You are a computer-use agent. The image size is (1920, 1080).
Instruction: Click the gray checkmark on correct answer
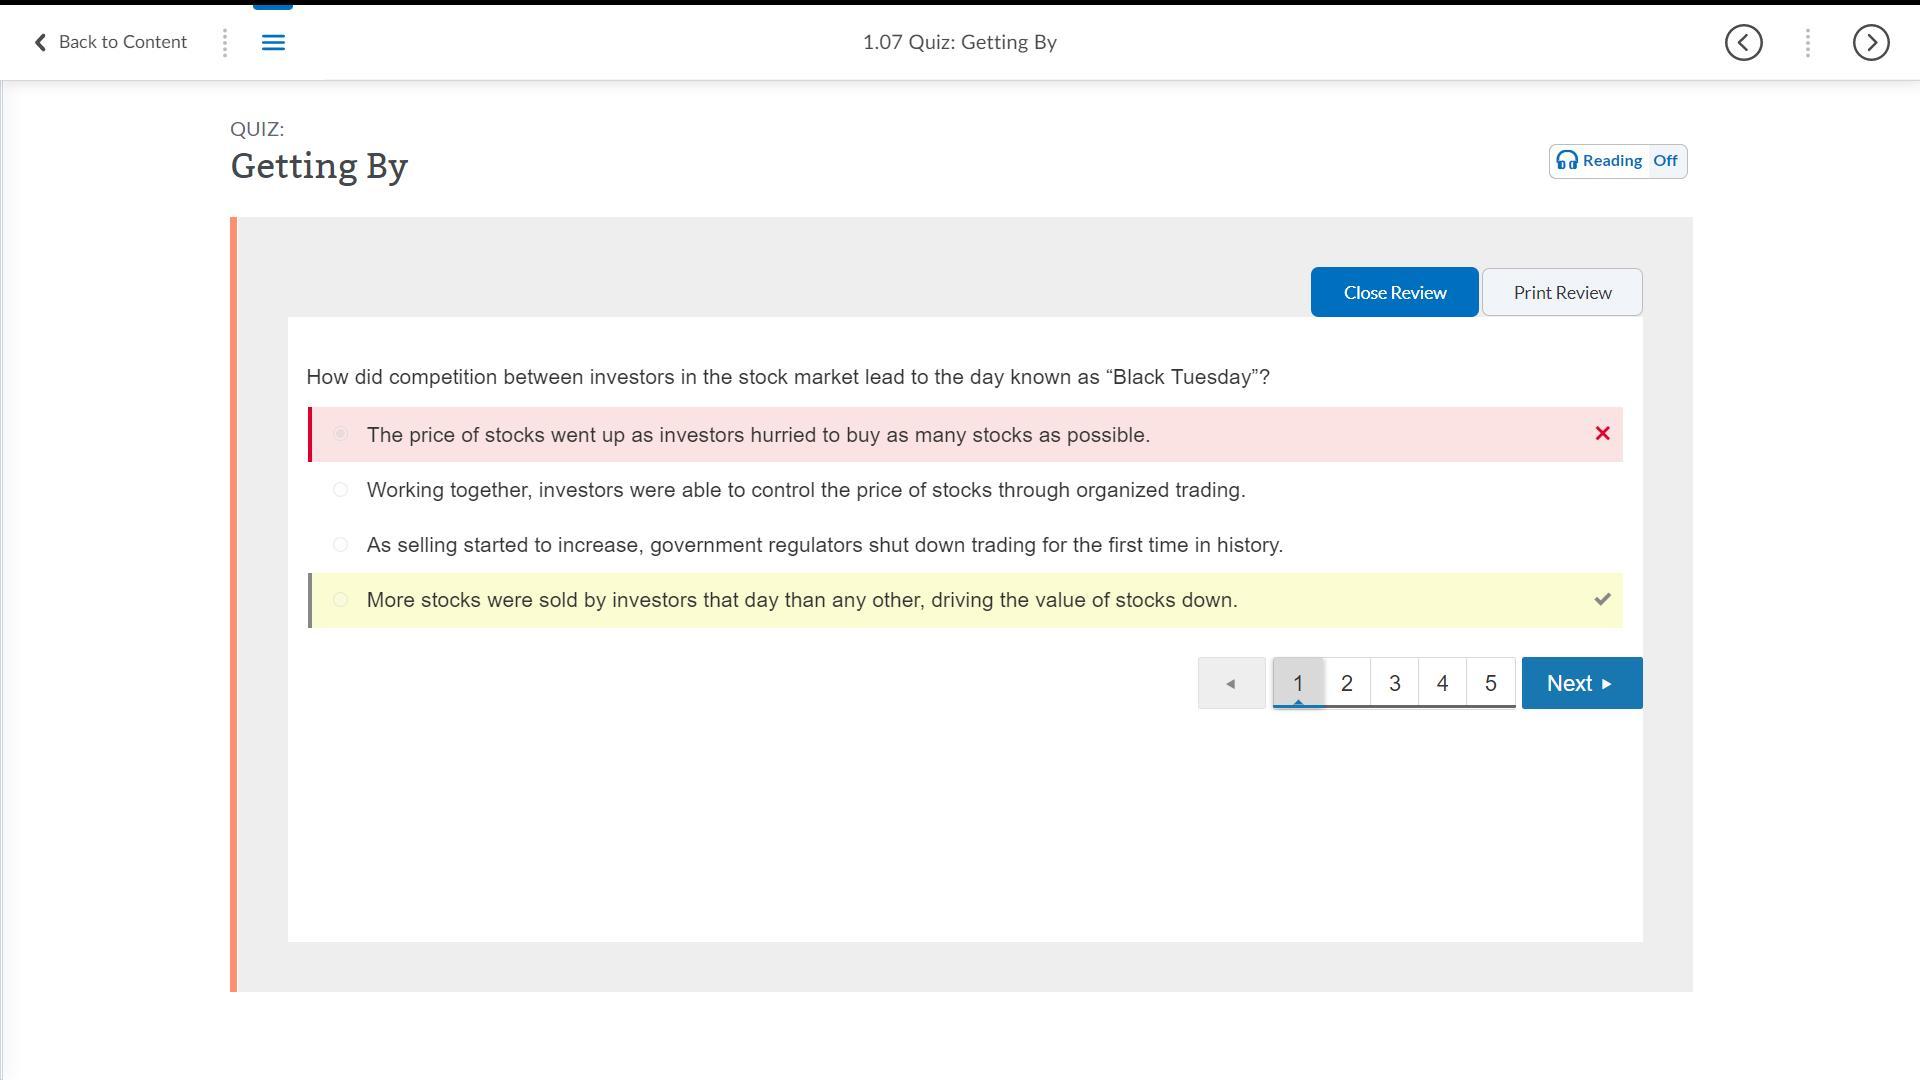pos(1602,600)
